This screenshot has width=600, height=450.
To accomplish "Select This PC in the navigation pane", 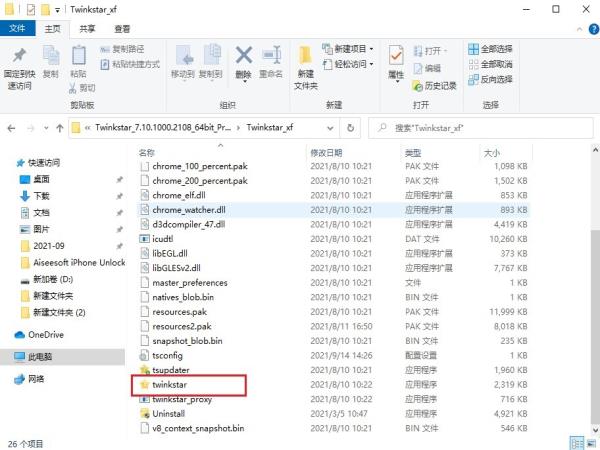I will 62,357.
